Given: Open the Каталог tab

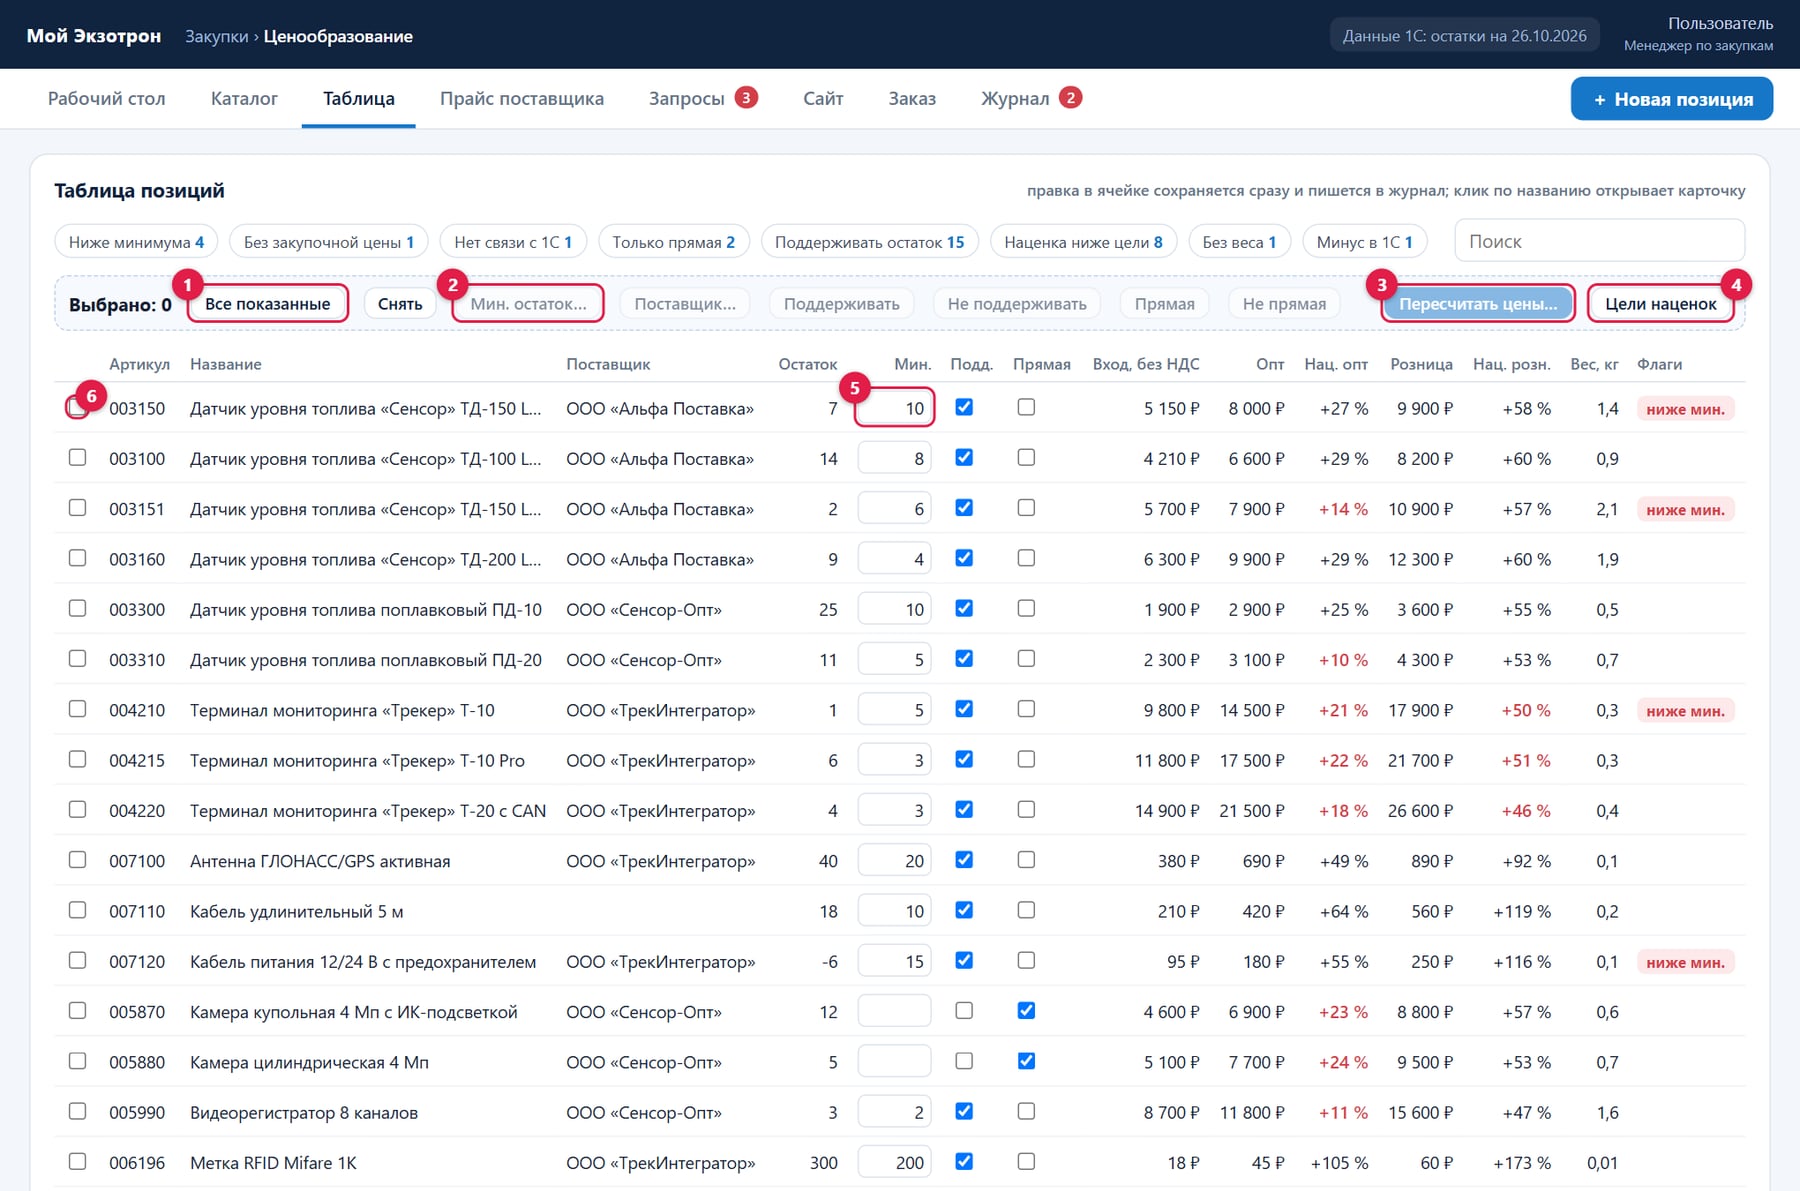Looking at the screenshot, I should tap(244, 98).
